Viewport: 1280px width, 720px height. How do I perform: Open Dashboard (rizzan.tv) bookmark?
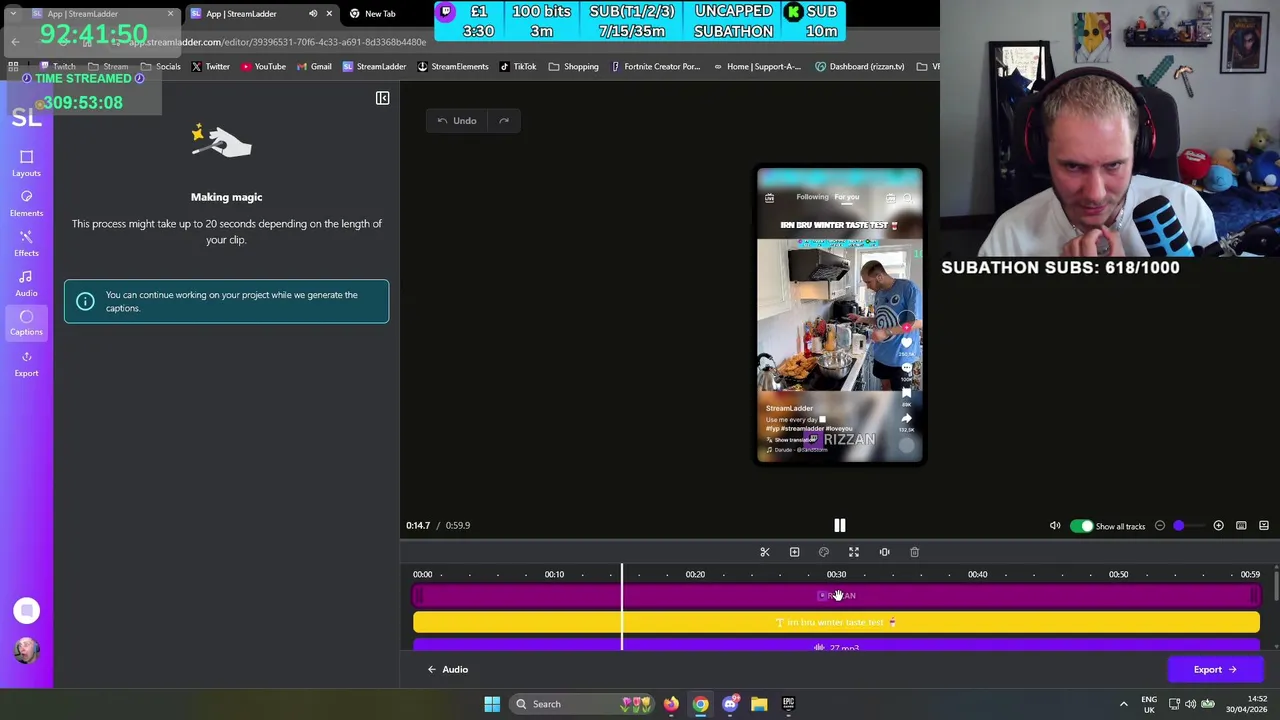(860, 67)
